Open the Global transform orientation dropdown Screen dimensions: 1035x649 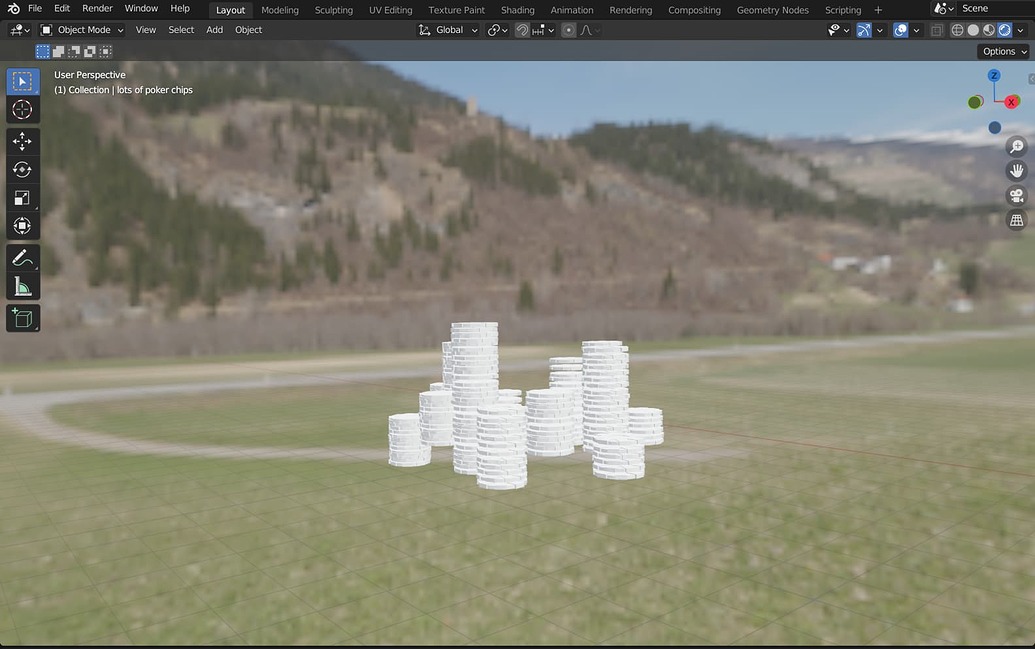click(x=448, y=30)
